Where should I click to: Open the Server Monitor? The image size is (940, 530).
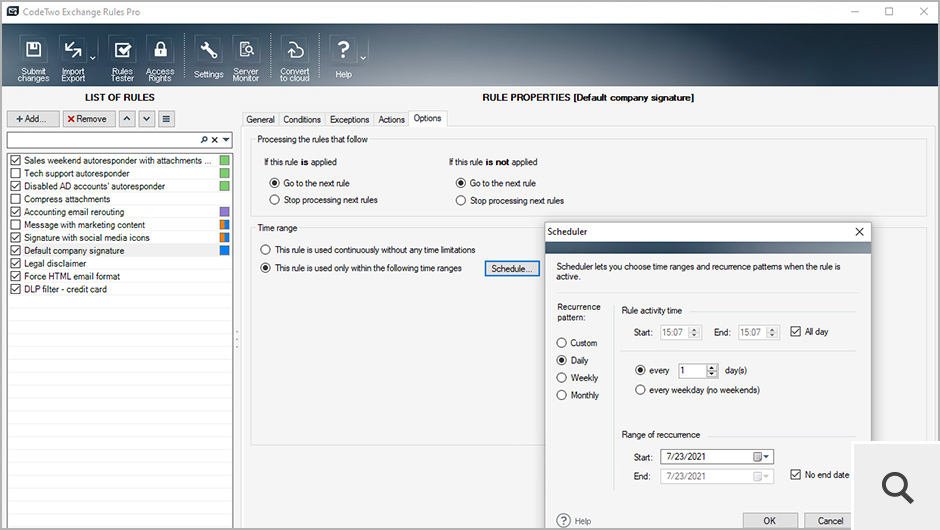246,59
